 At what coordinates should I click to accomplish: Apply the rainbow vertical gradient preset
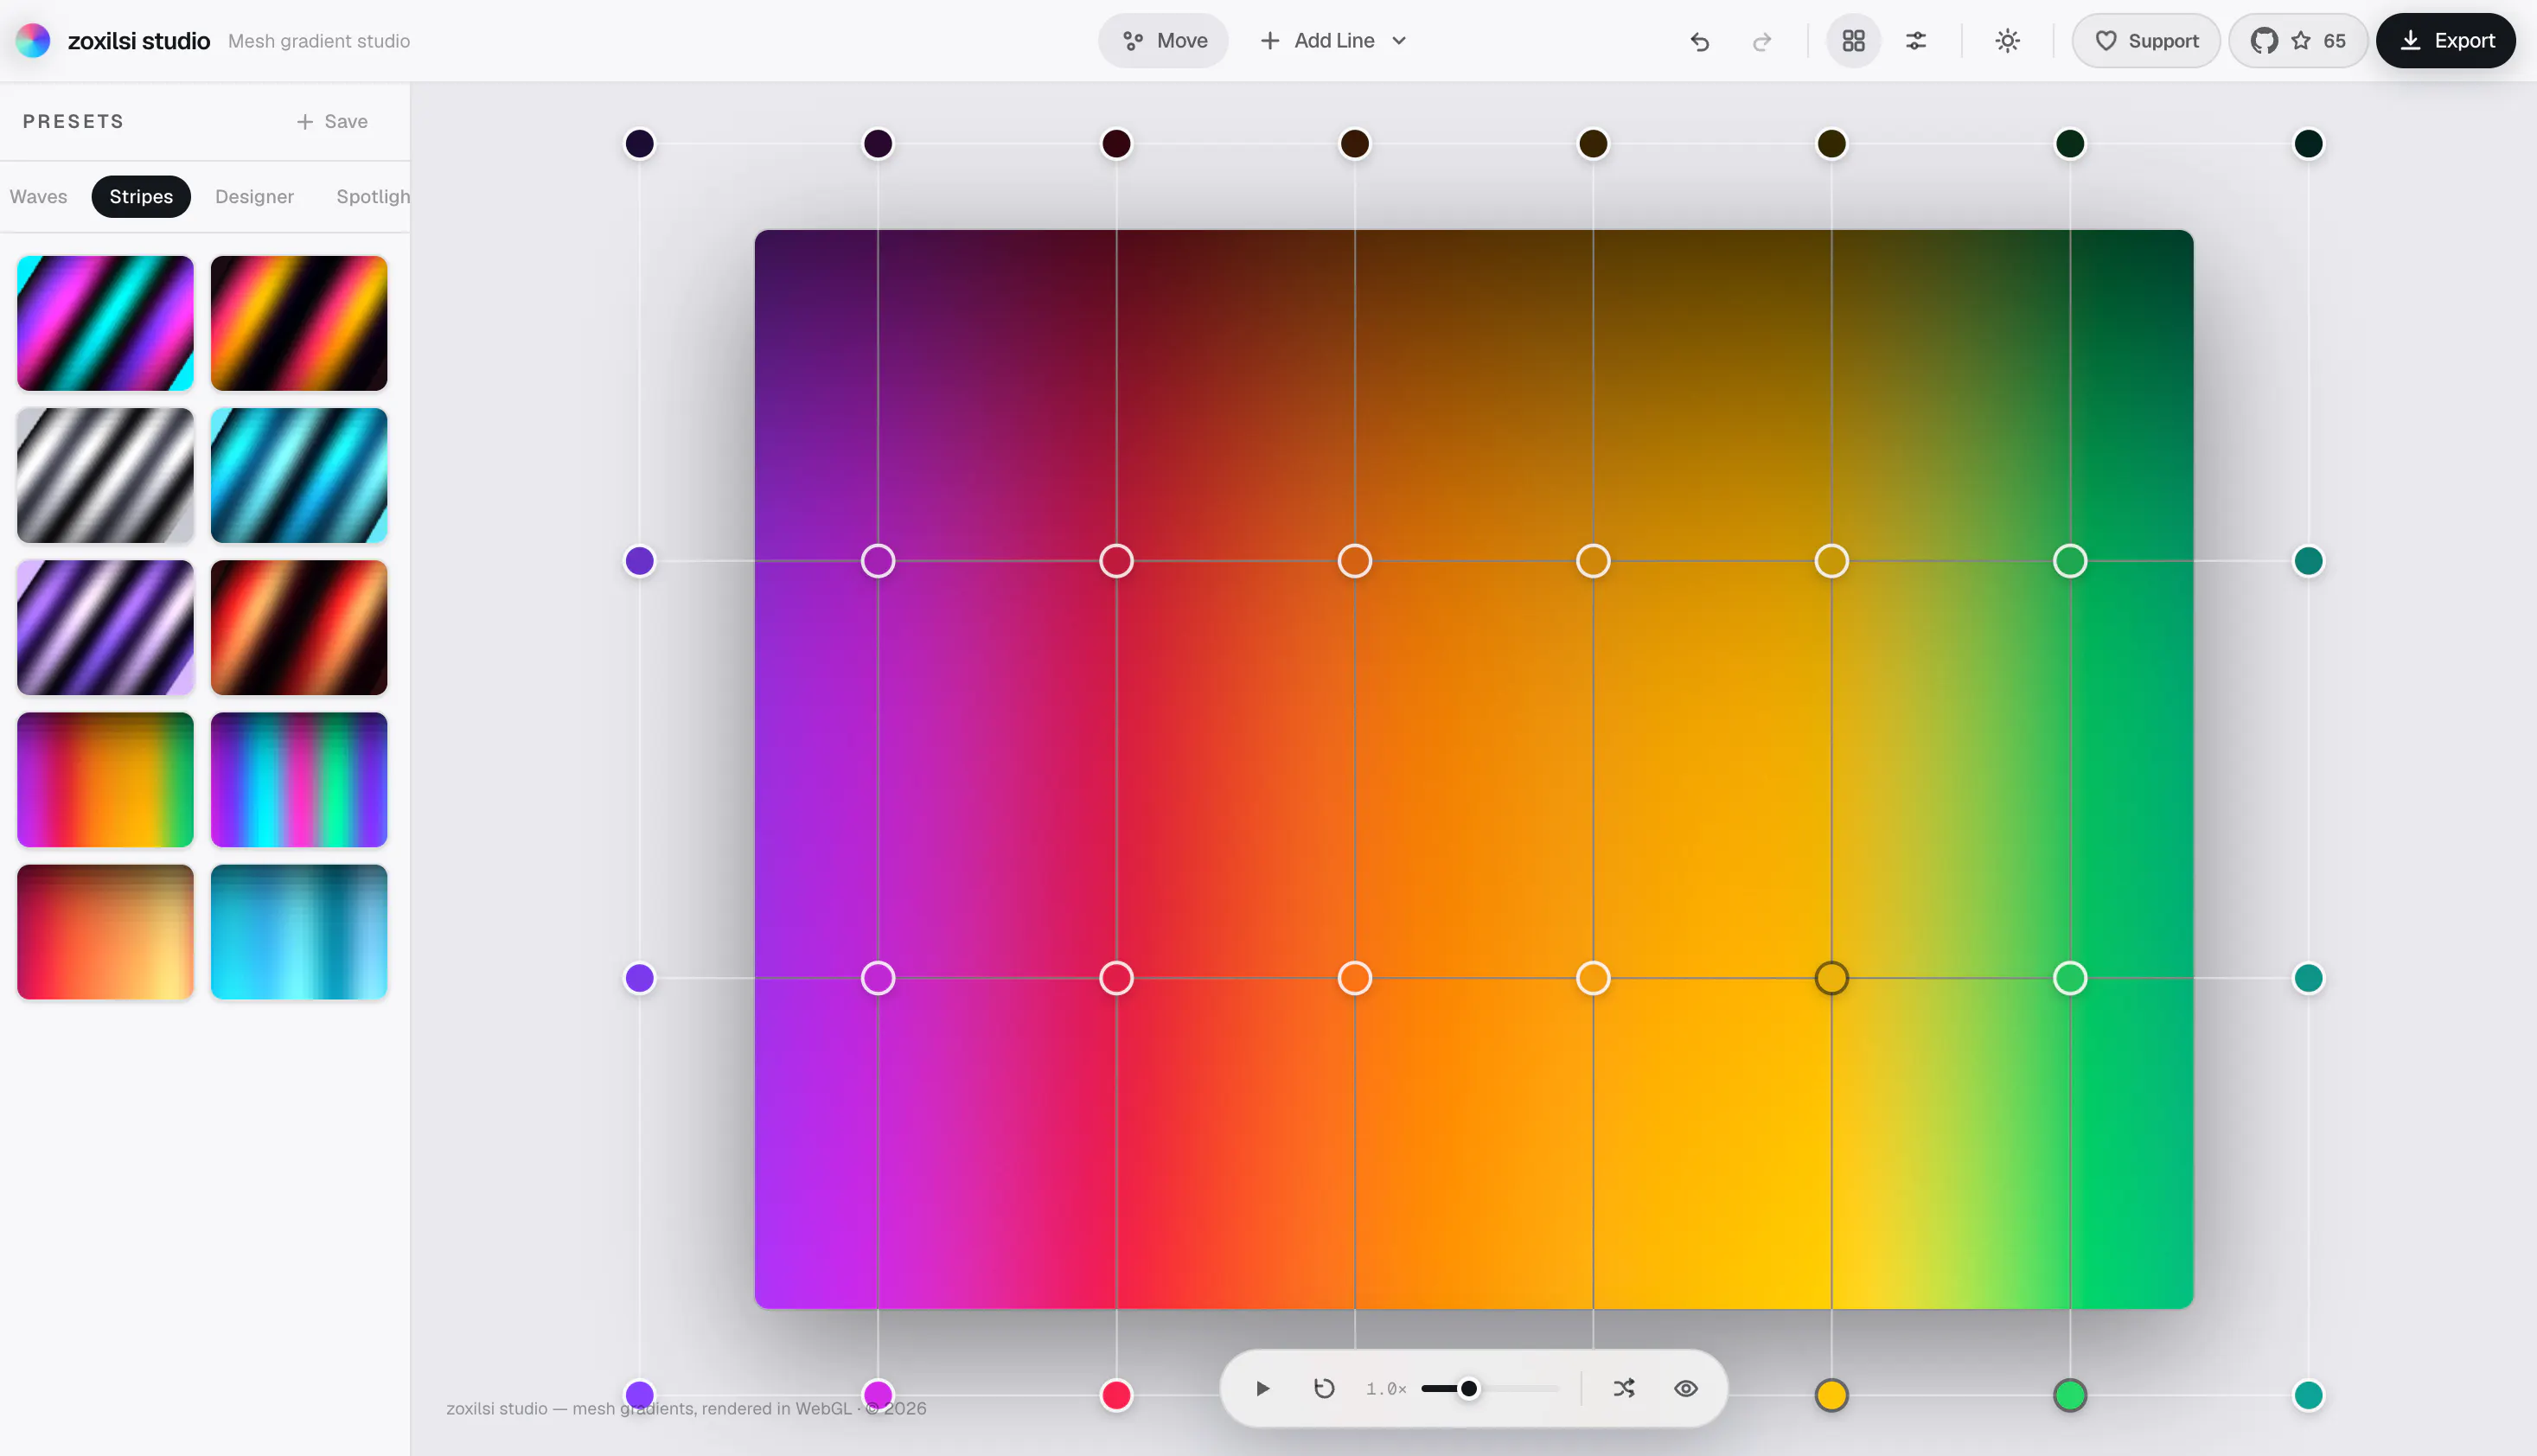pyautogui.click(x=105, y=780)
